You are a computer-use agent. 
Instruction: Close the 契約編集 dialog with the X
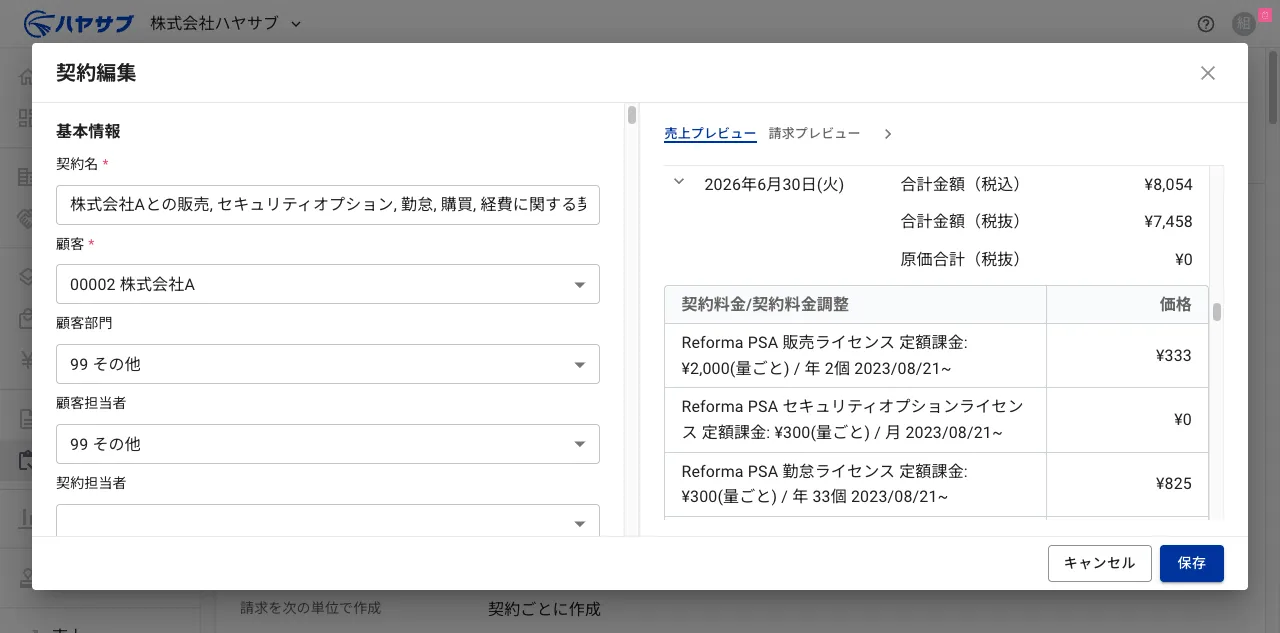[1208, 73]
